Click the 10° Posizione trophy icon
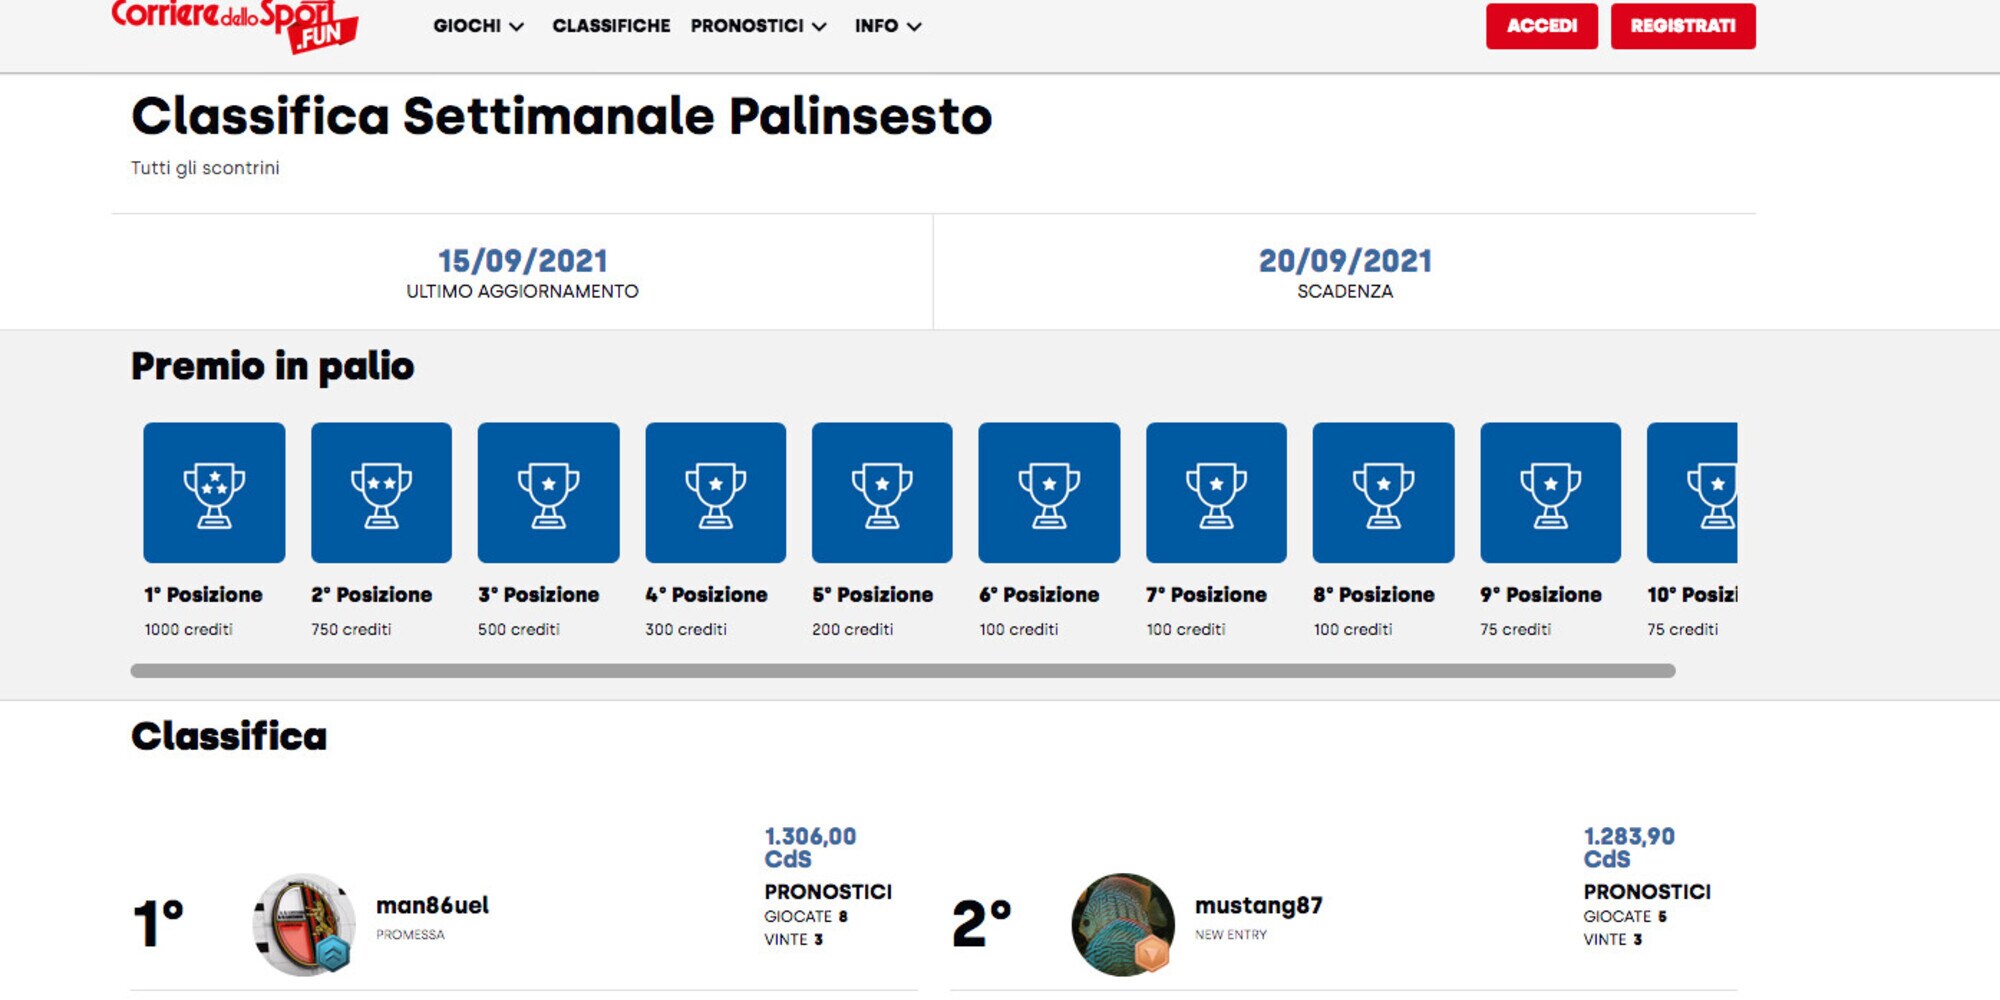The width and height of the screenshot is (2000, 1000). click(1711, 493)
